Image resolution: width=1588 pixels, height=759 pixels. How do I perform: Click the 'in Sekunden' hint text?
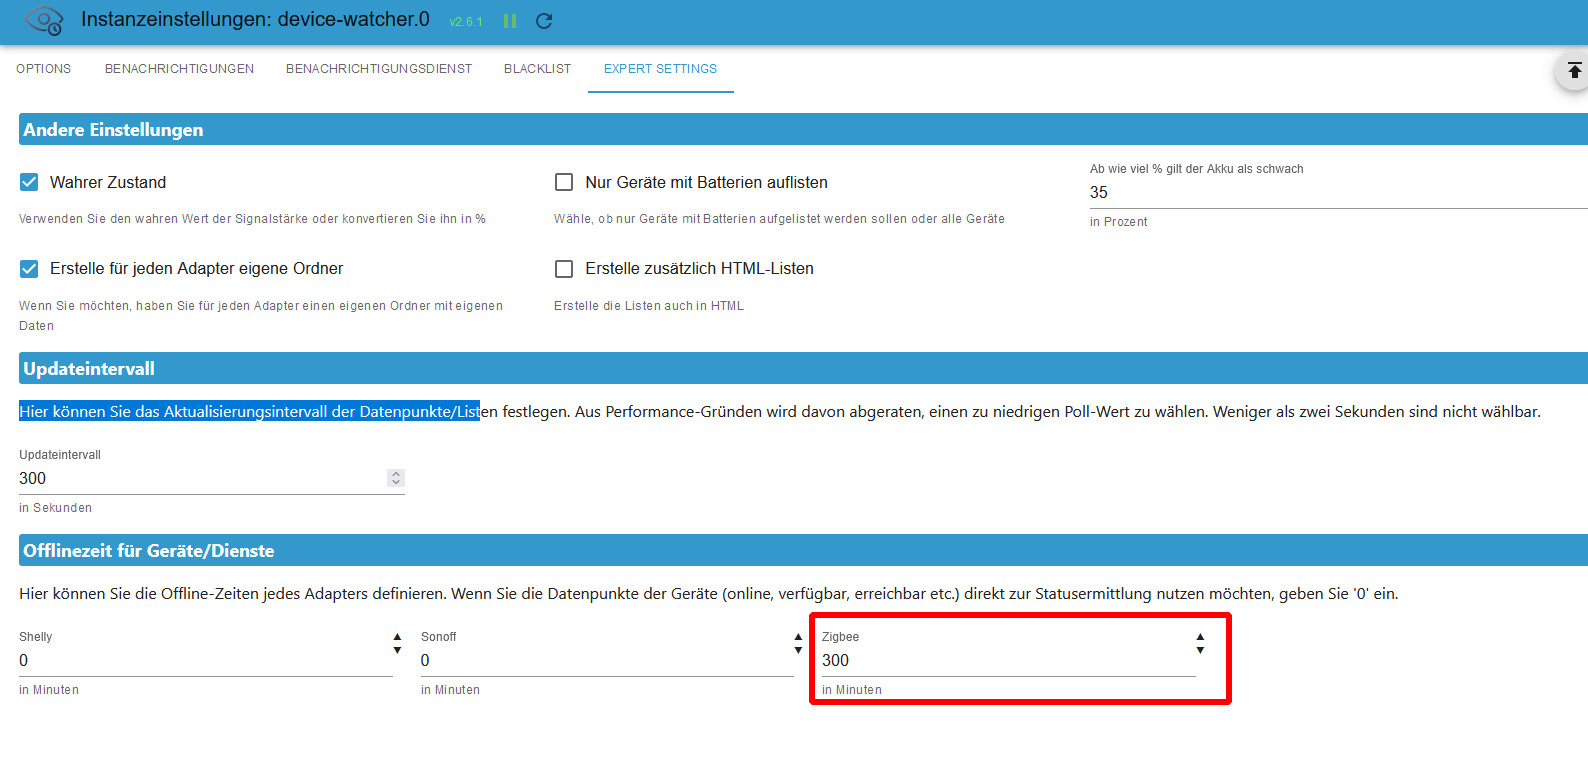56,508
